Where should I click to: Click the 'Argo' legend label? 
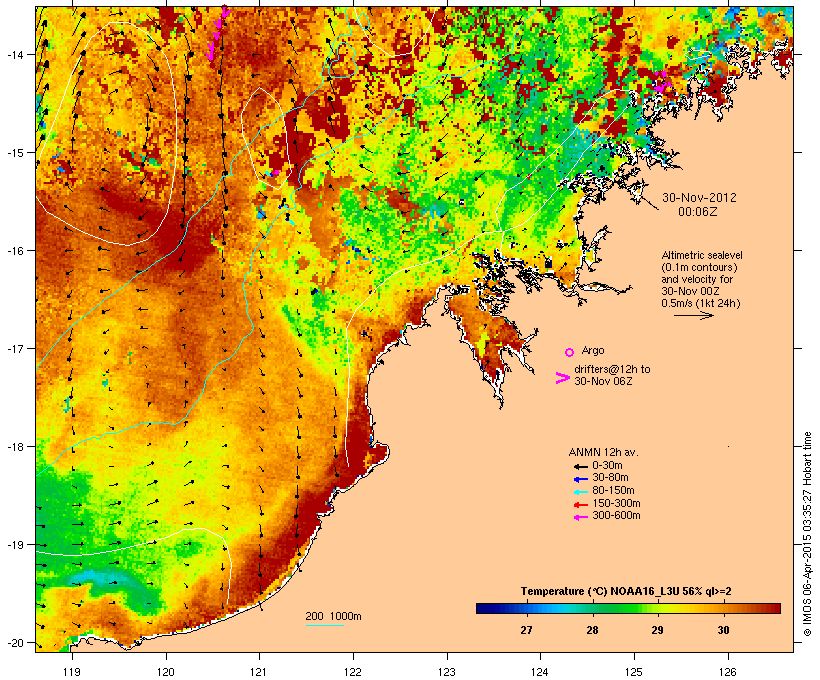pos(593,350)
